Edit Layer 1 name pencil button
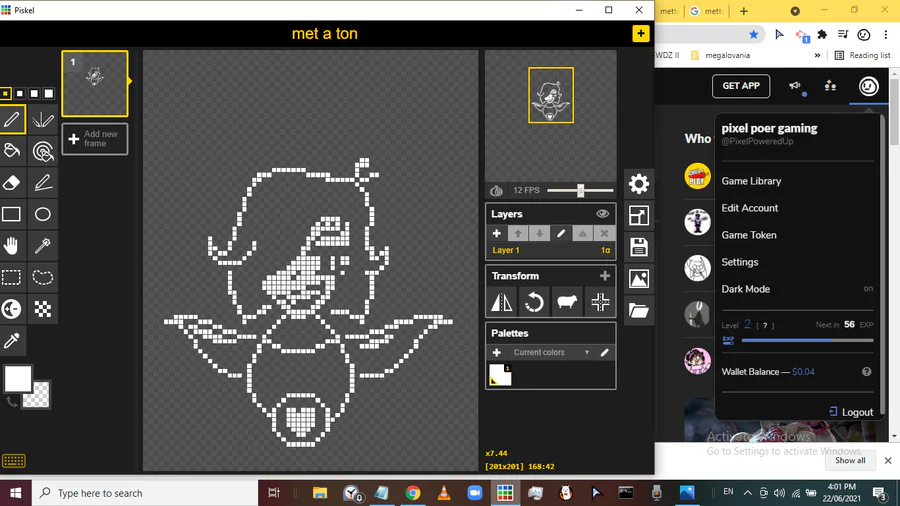Image resolution: width=900 pixels, height=506 pixels. click(561, 233)
